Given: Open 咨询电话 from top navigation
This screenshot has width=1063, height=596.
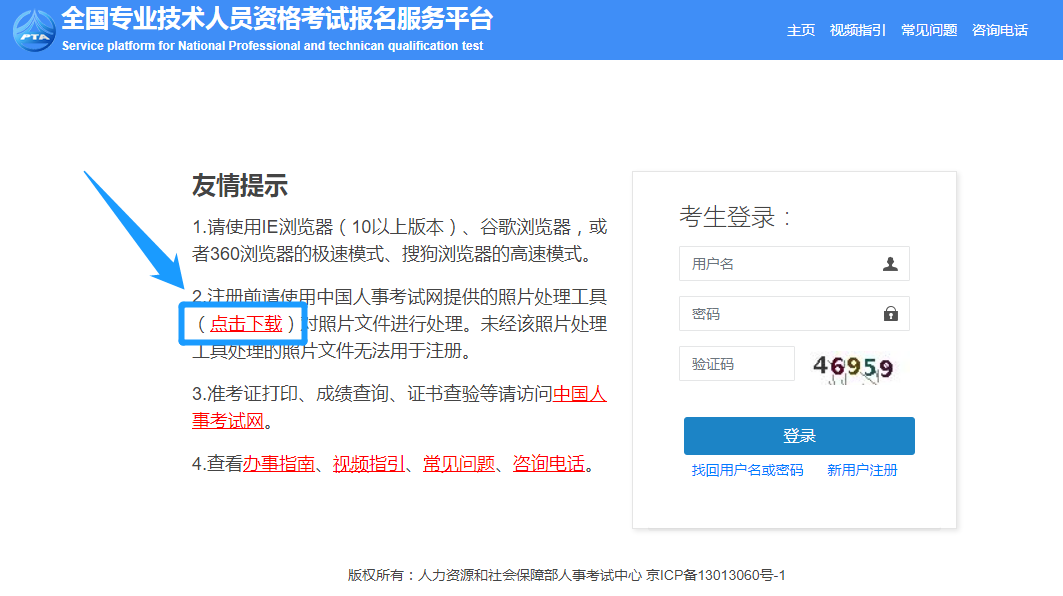Looking at the screenshot, I should (x=999, y=31).
